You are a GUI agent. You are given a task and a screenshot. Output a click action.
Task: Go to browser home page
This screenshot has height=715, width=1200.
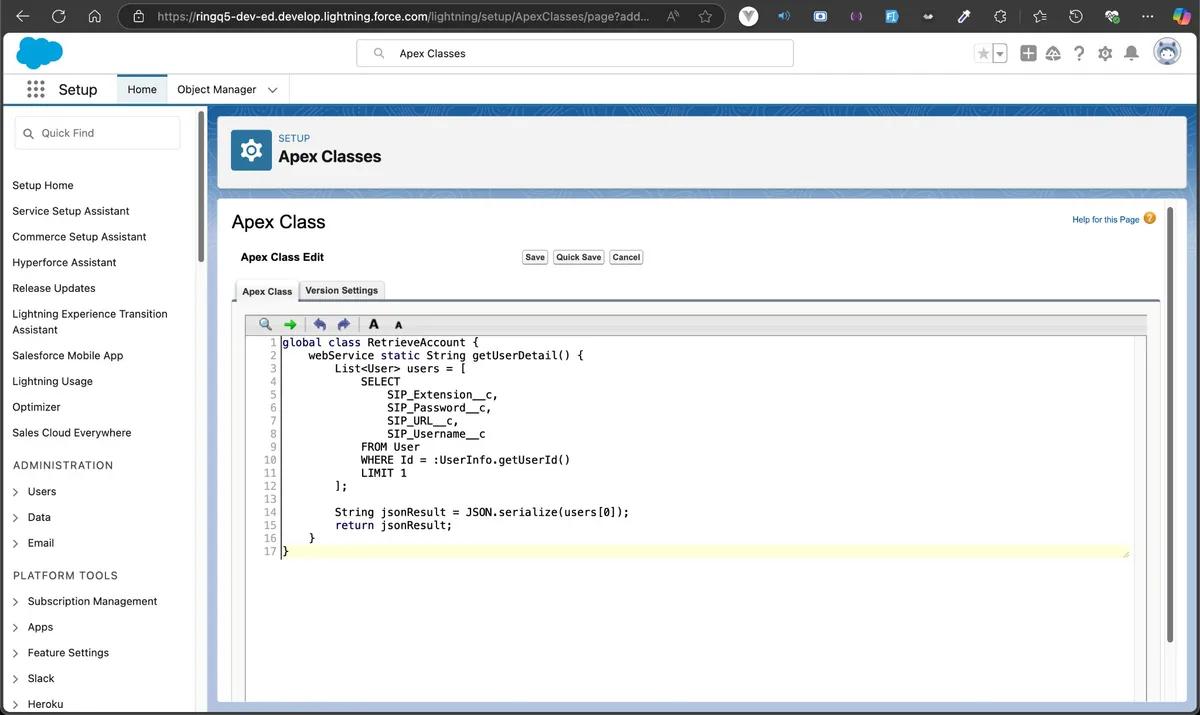pyautogui.click(x=94, y=16)
